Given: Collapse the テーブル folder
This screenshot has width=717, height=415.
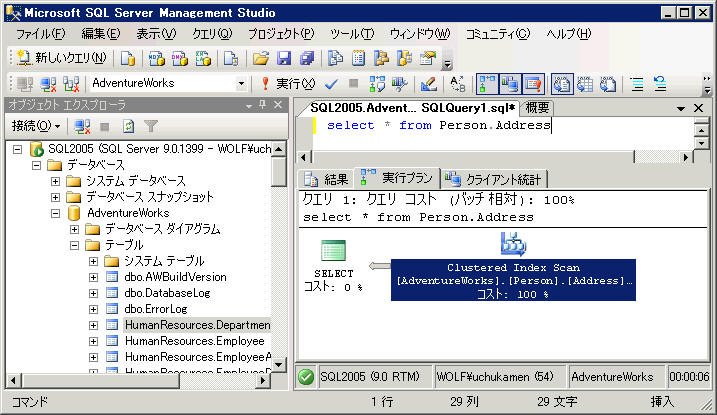Looking at the screenshot, I should (75, 245).
